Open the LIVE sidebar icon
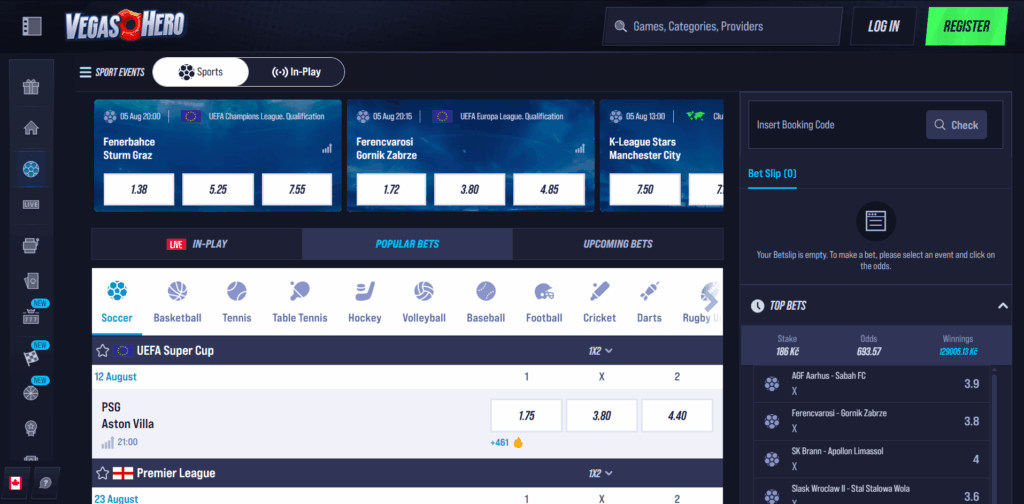Image resolution: width=1024 pixels, height=504 pixels. click(31, 204)
